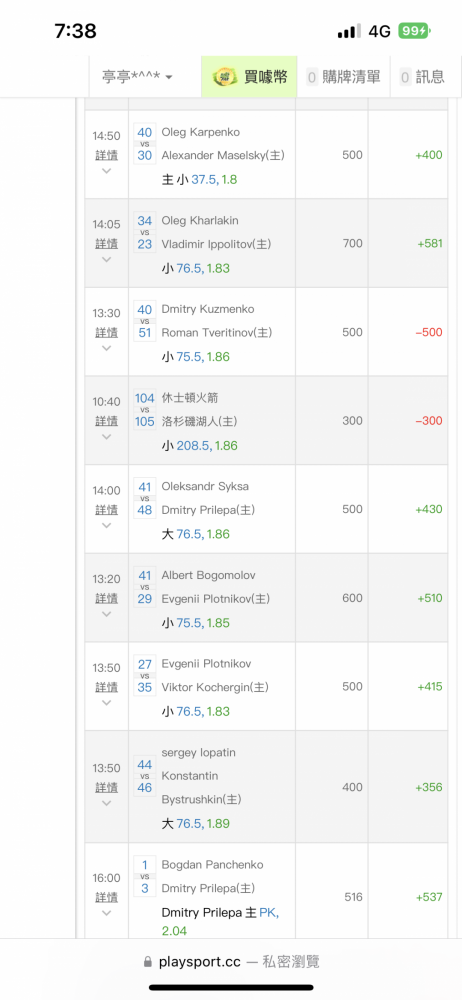This screenshot has height=1000, width=462.
Task: Open the 44 vs 46 Lopatin score box
Action: pyautogui.click(x=145, y=776)
